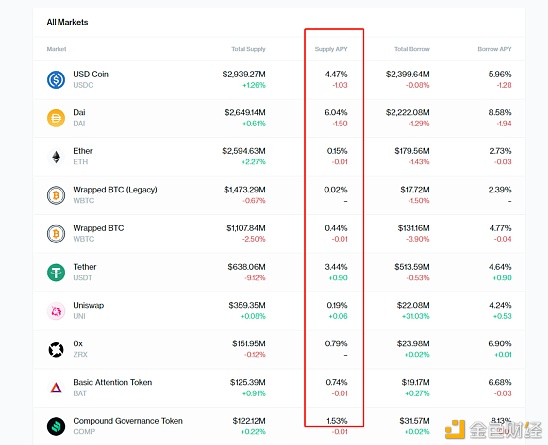Screen dimensions: 548x445
Task: Click the Compound Governance Token icon
Action: click(x=56, y=426)
